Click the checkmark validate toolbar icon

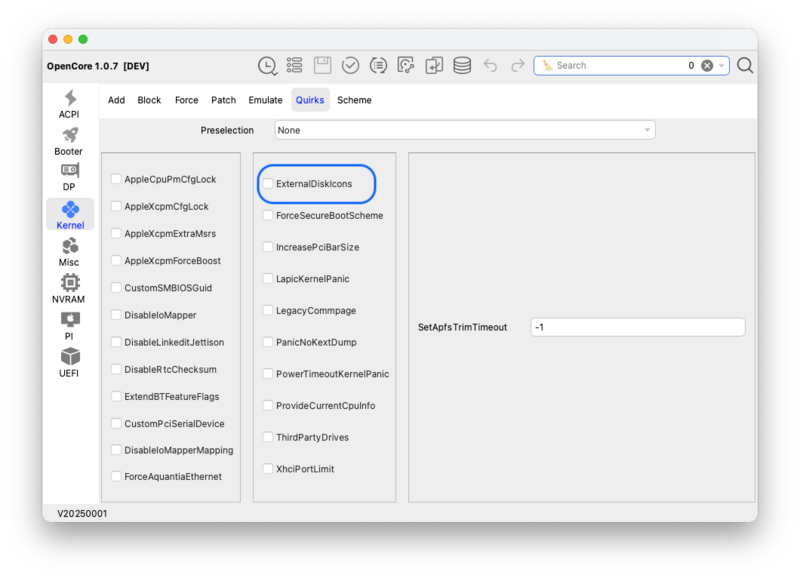tap(350, 66)
